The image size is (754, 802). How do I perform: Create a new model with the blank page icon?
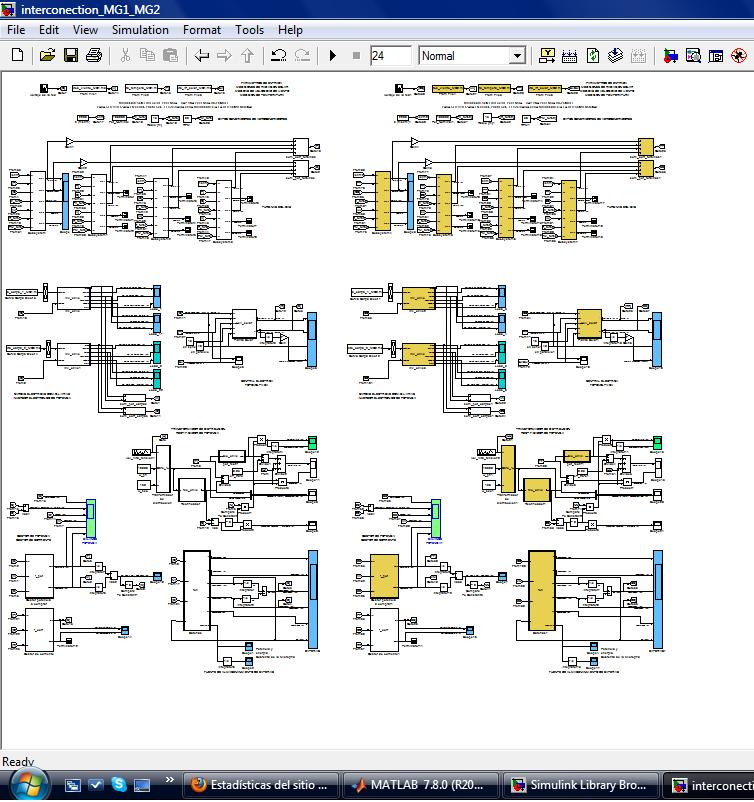17,55
